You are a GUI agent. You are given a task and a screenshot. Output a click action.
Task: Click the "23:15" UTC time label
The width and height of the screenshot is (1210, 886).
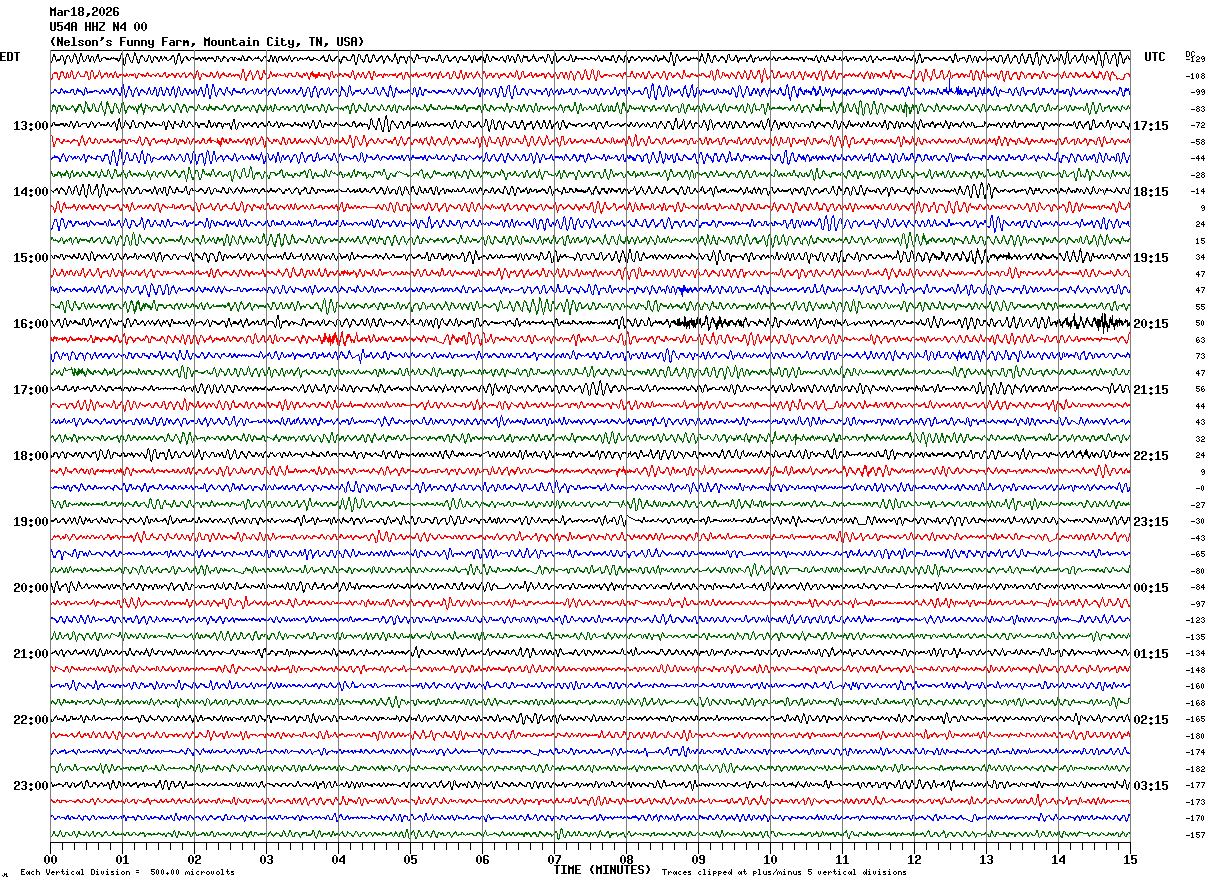point(1151,522)
